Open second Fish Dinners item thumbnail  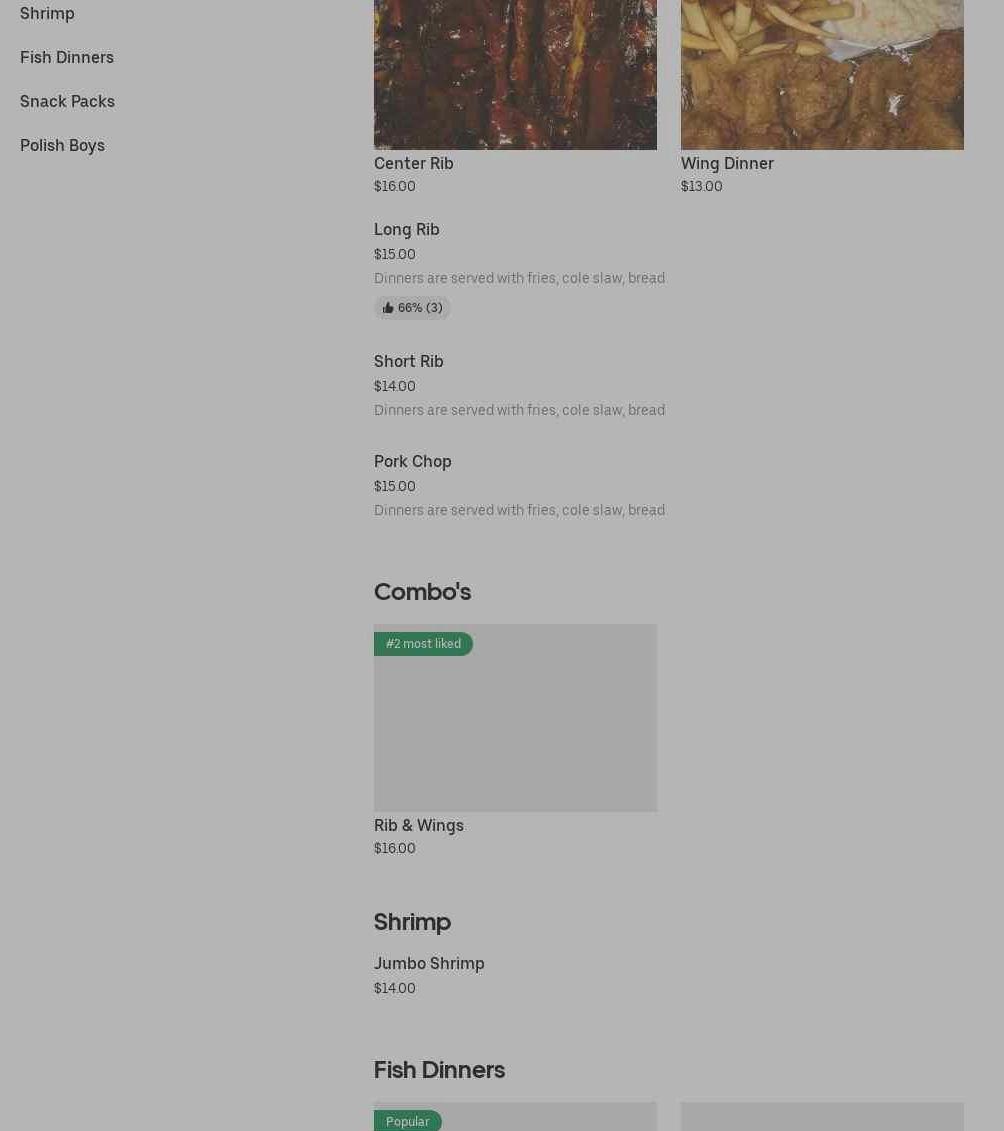coord(822,1117)
